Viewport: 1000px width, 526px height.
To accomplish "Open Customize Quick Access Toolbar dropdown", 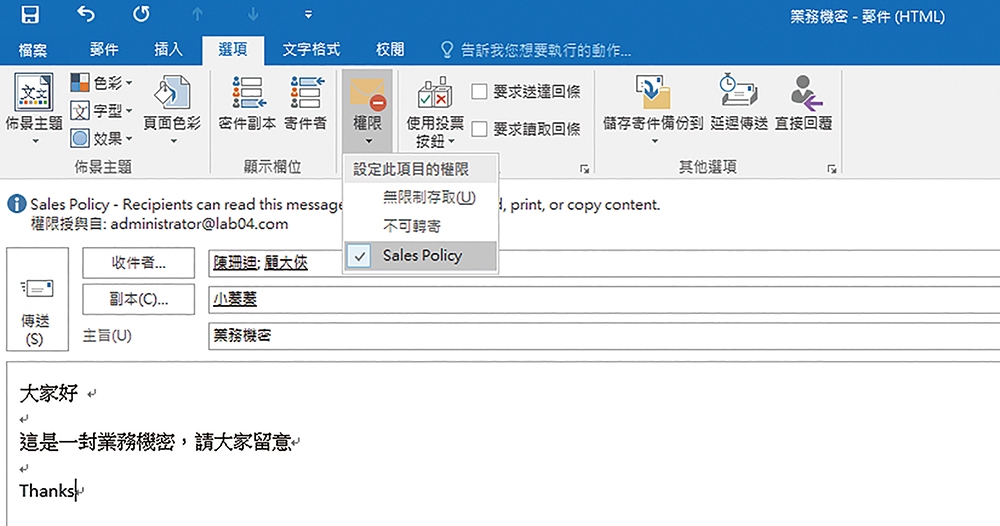I will (x=308, y=15).
